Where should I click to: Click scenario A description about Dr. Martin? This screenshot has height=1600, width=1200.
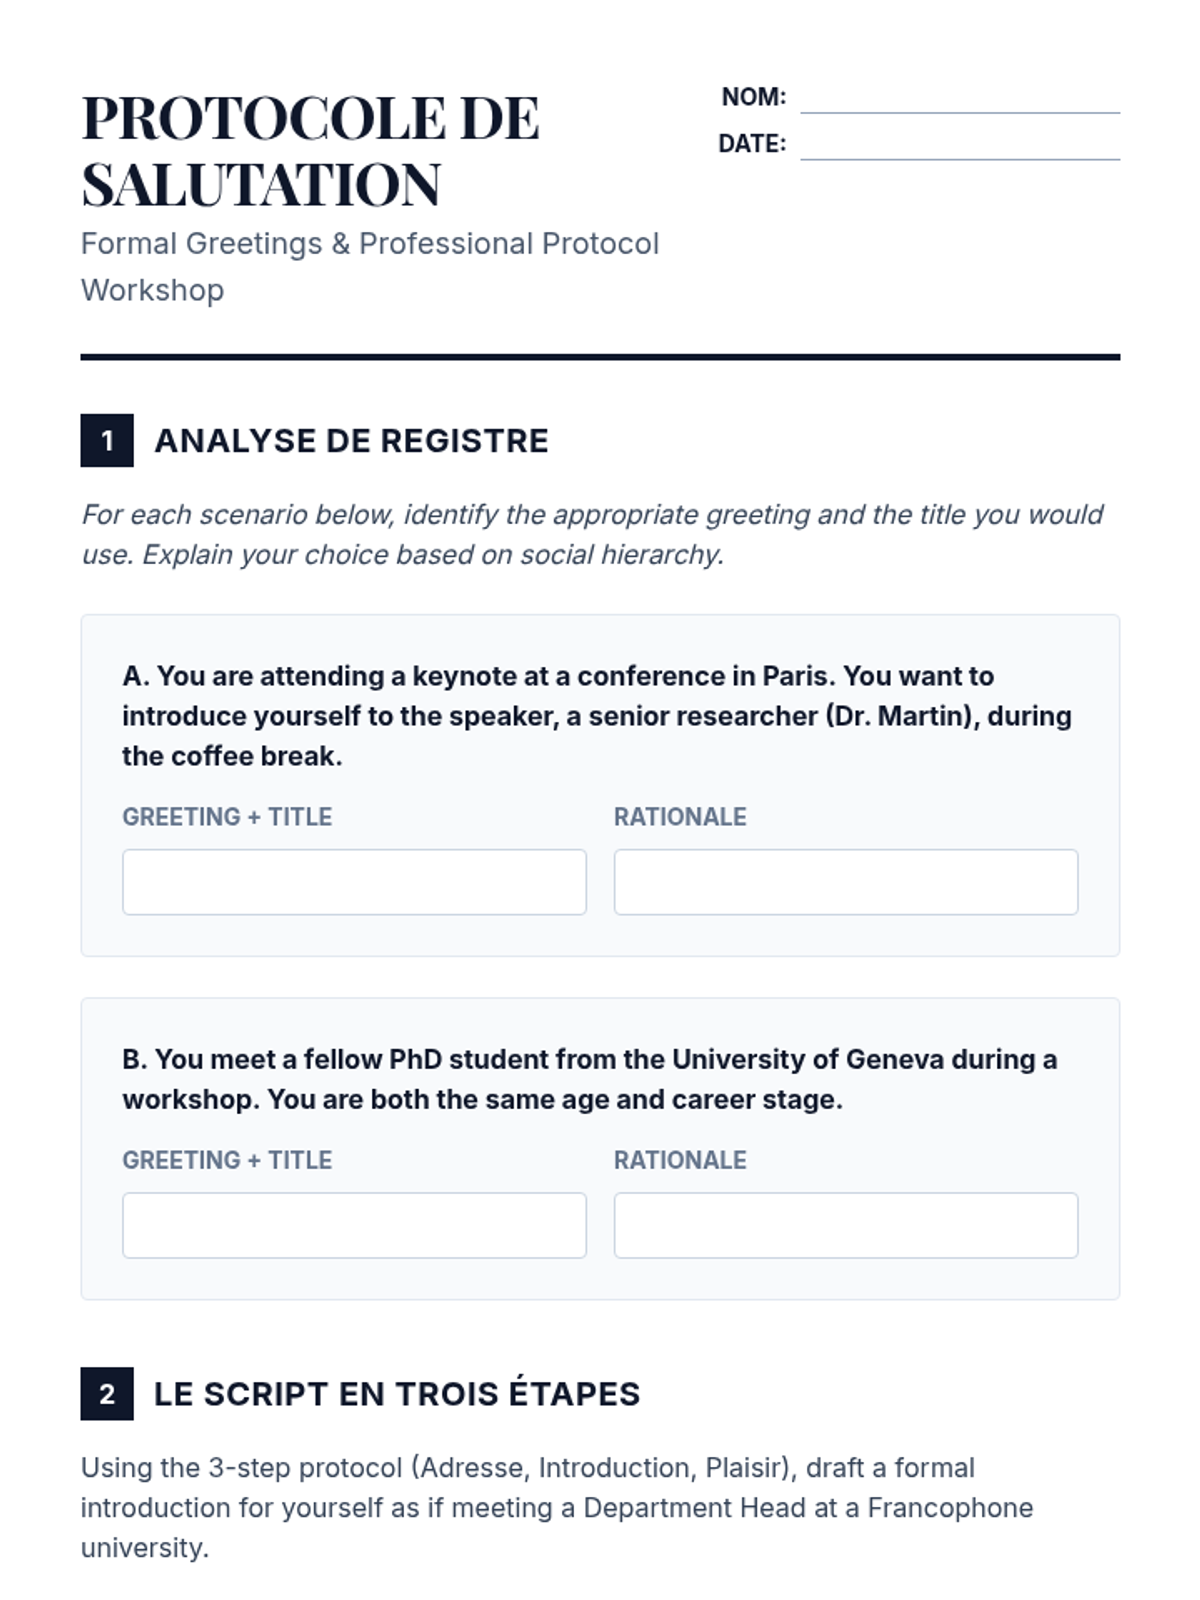[597, 716]
